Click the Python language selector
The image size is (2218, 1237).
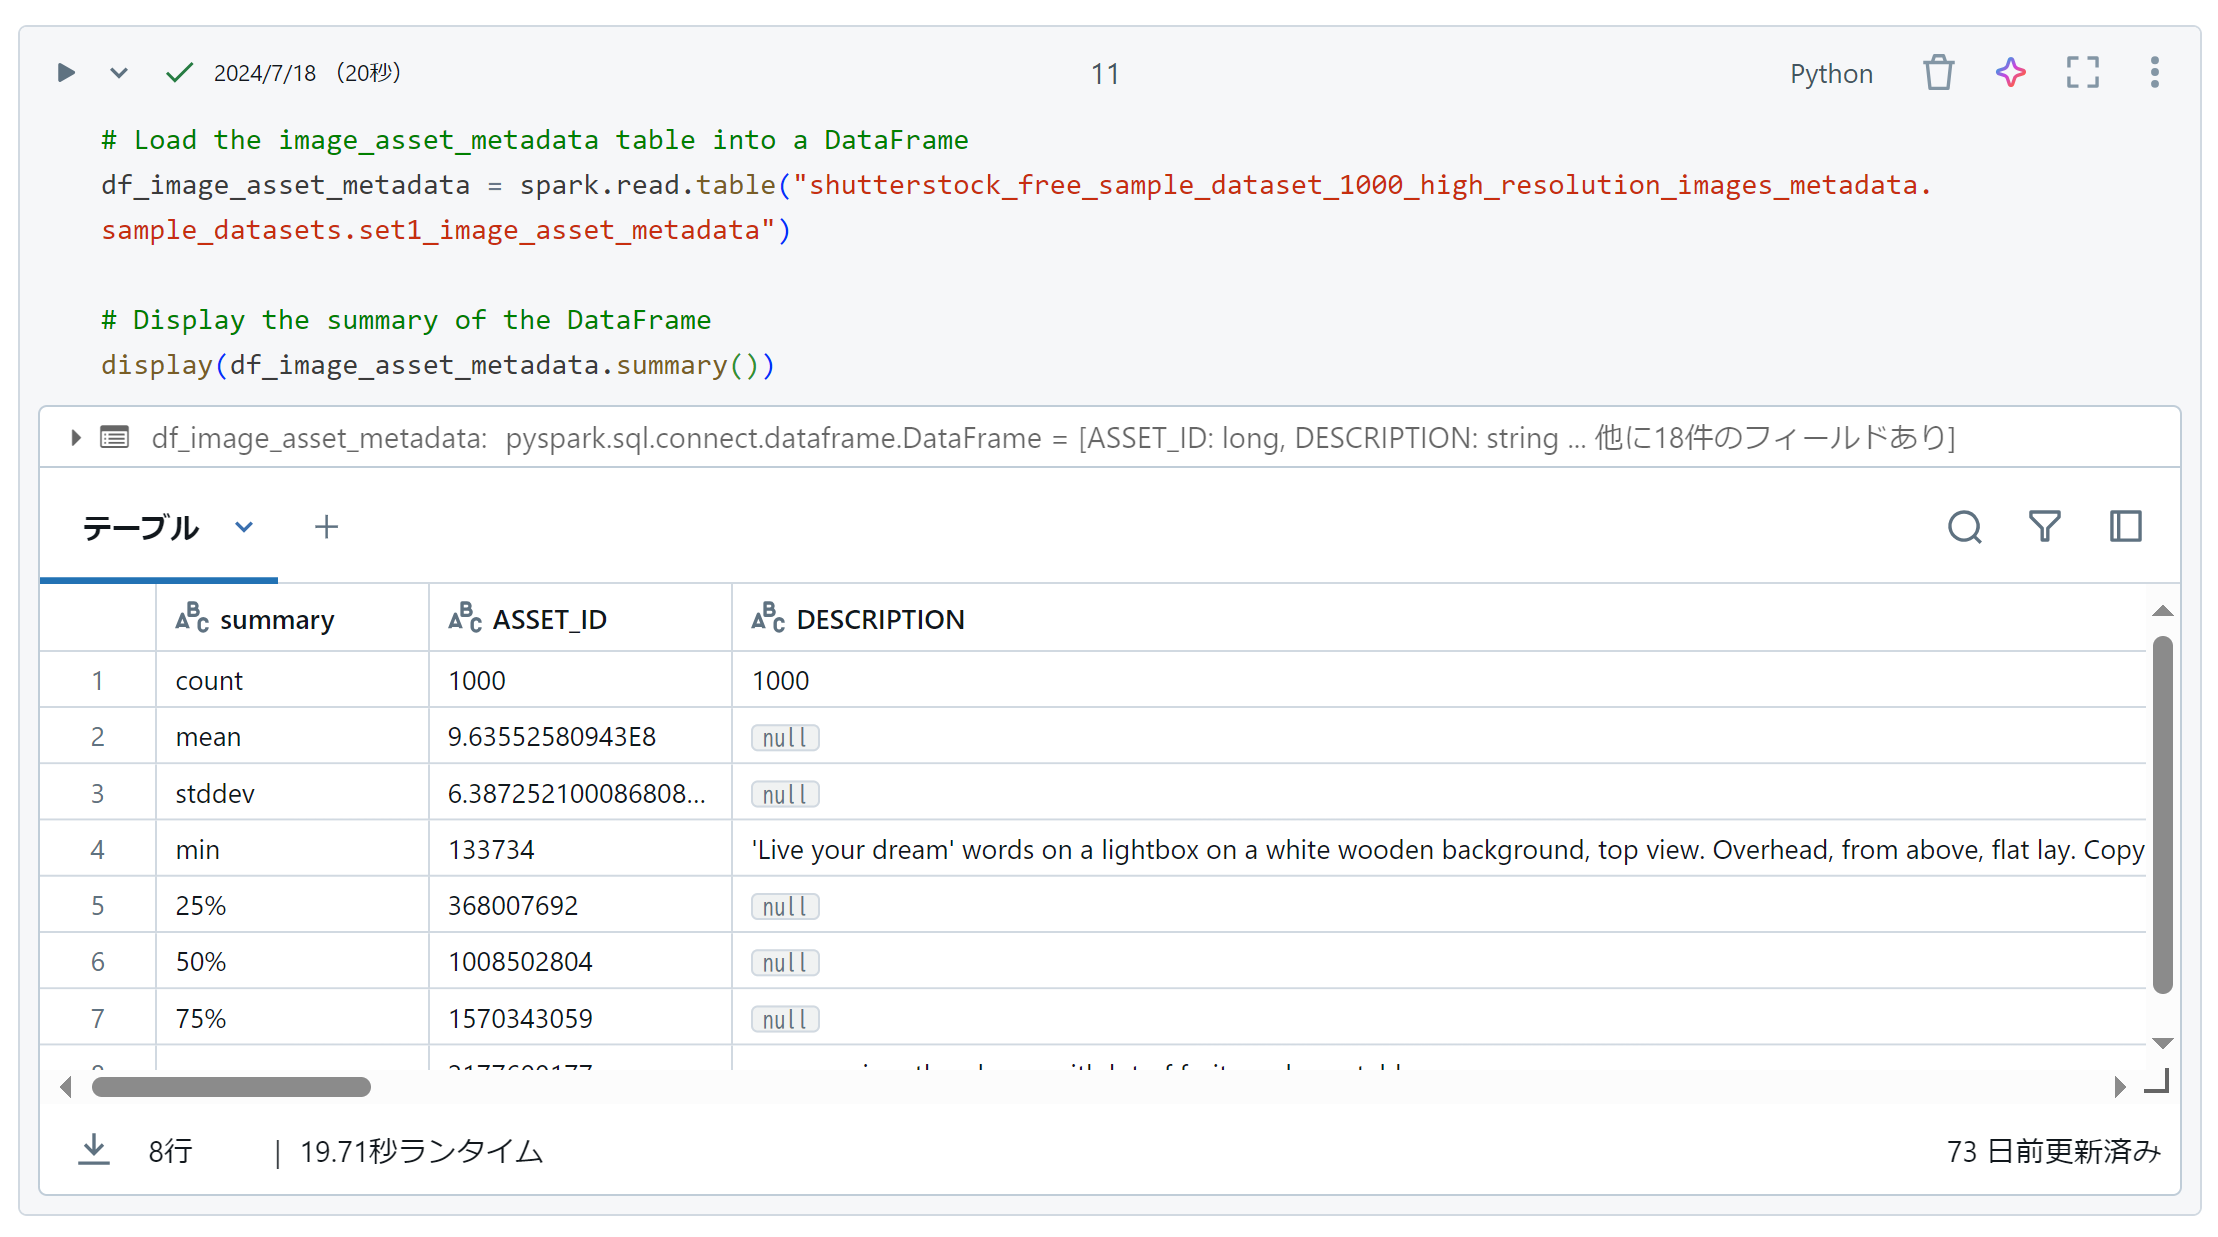pyautogui.click(x=1830, y=74)
